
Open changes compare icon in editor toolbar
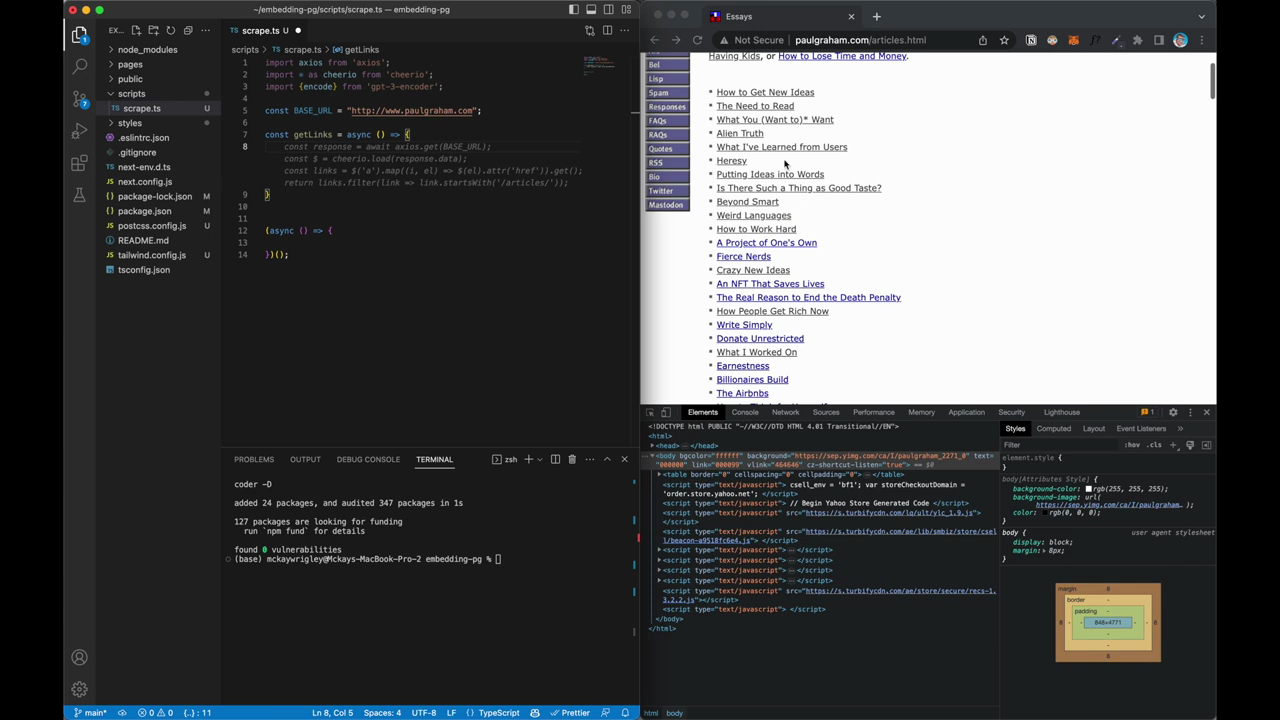pos(590,30)
